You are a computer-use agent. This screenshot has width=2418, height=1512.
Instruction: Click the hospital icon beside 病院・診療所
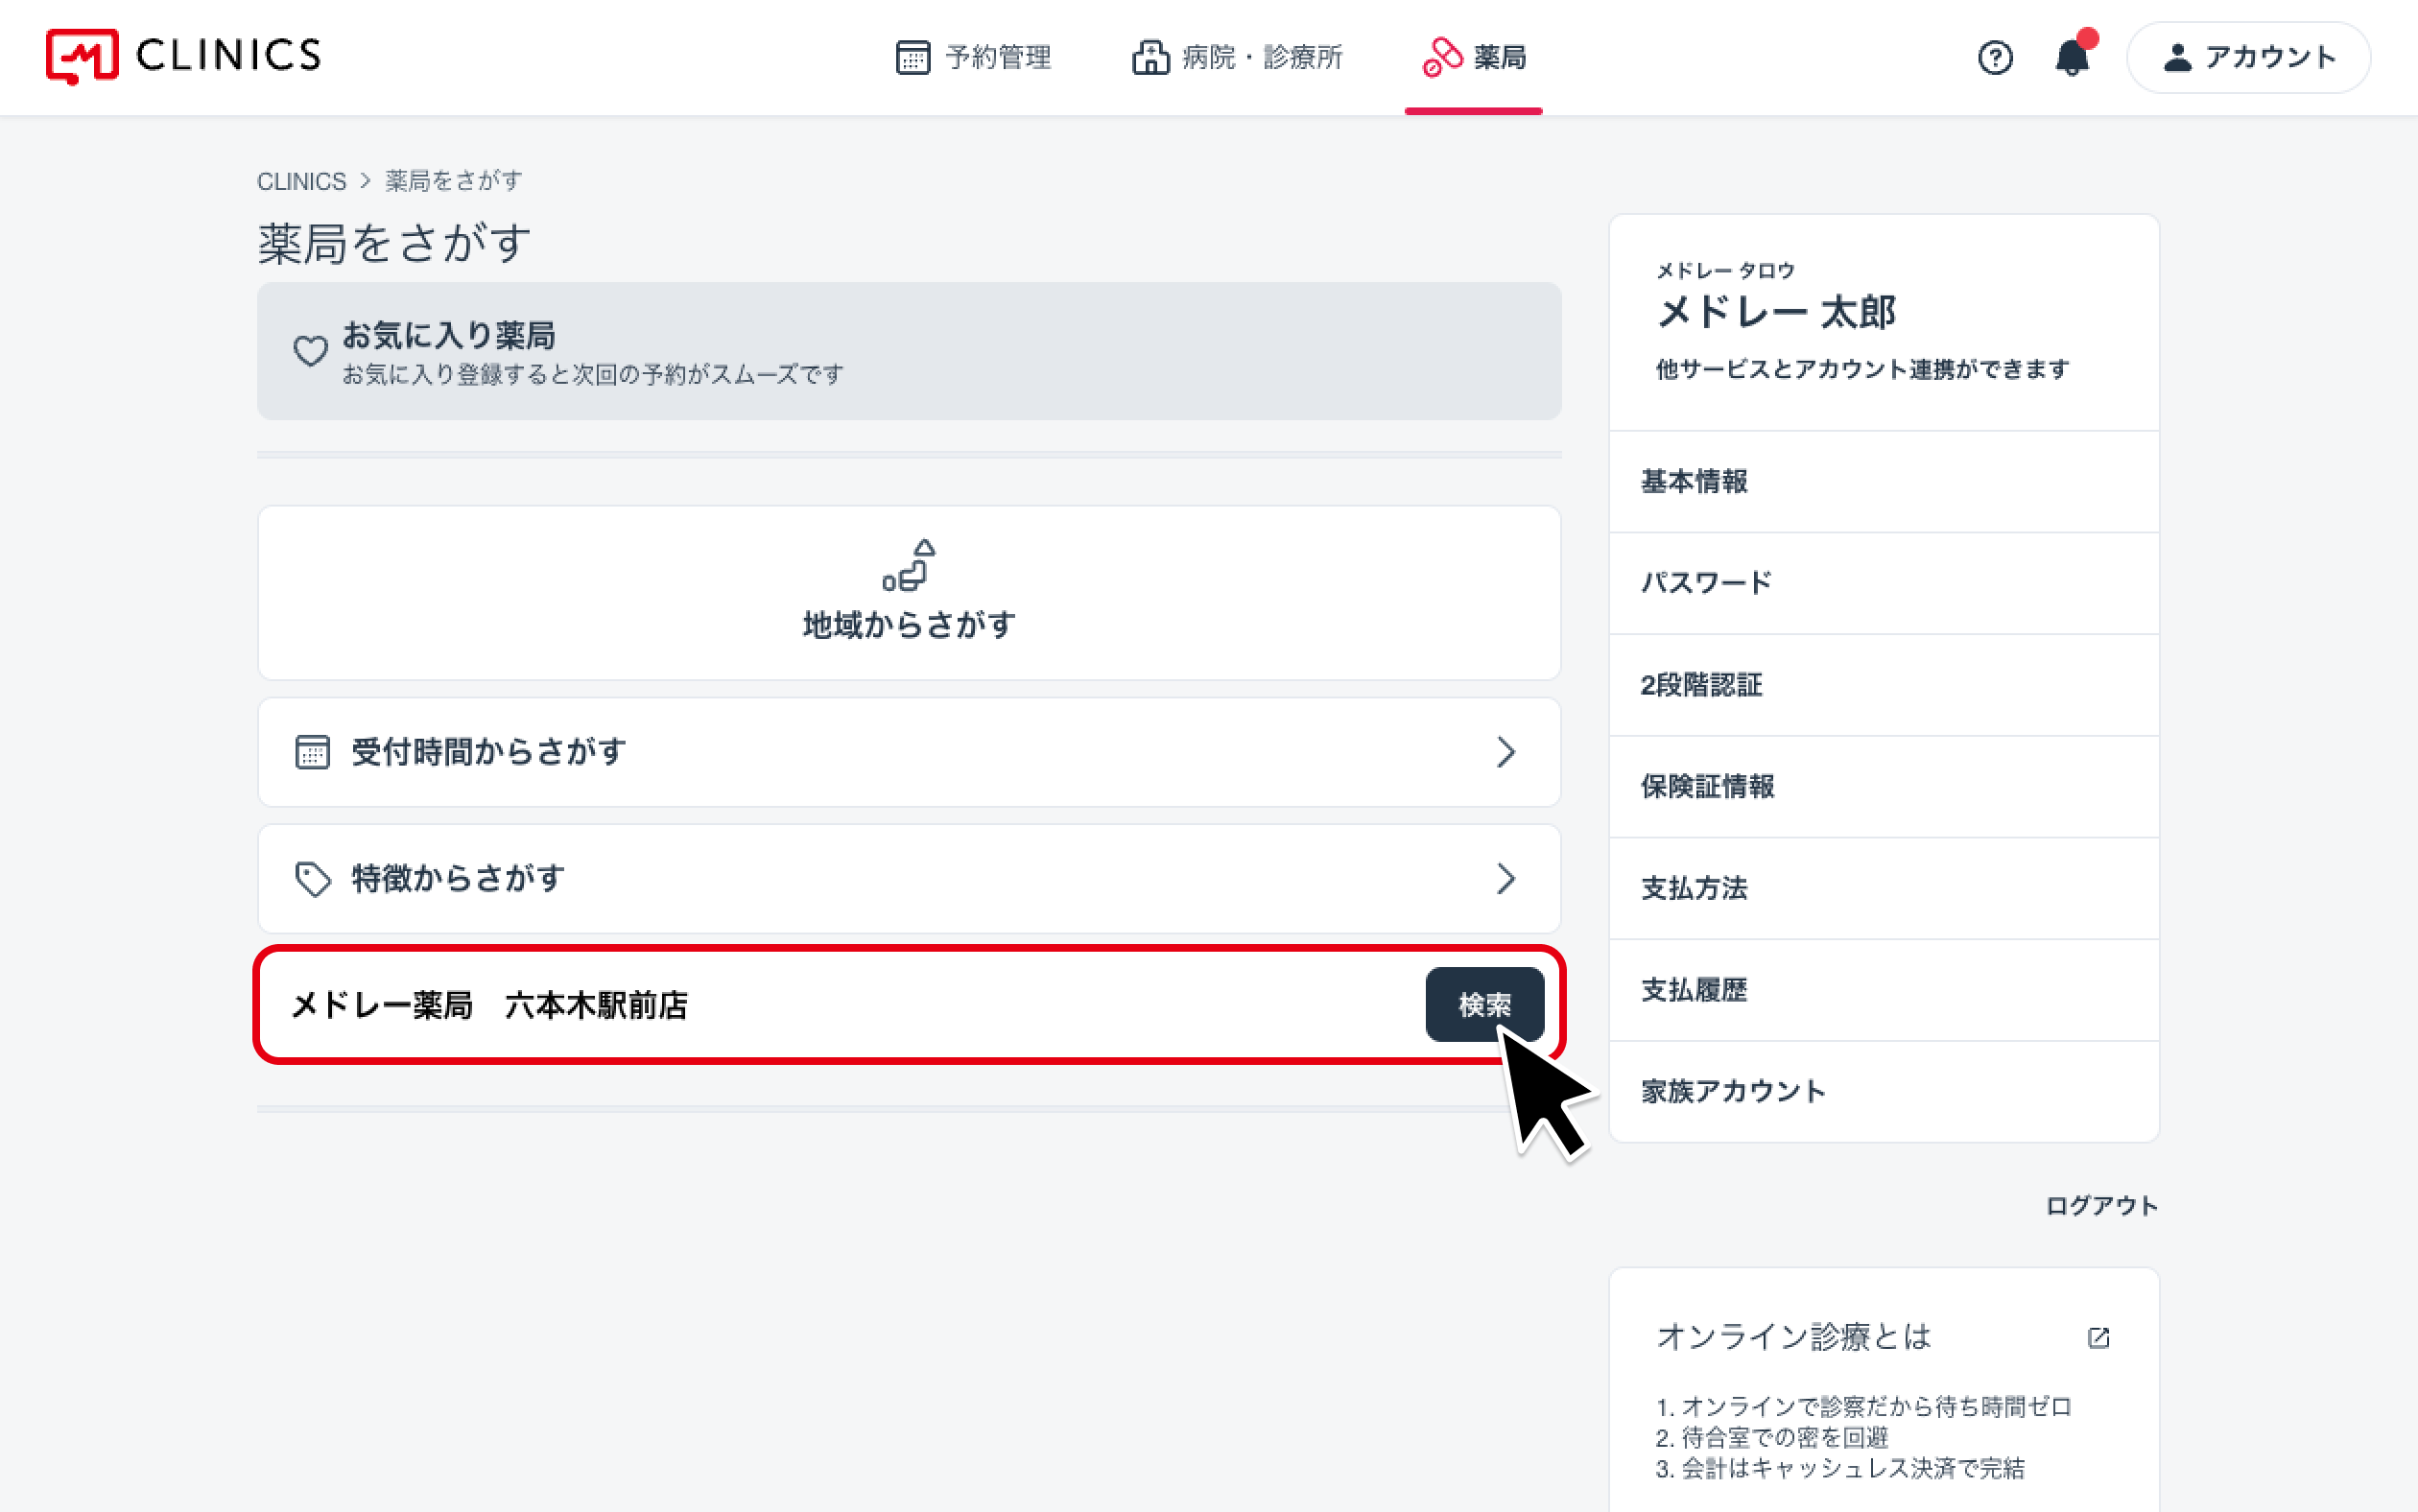[x=1150, y=57]
